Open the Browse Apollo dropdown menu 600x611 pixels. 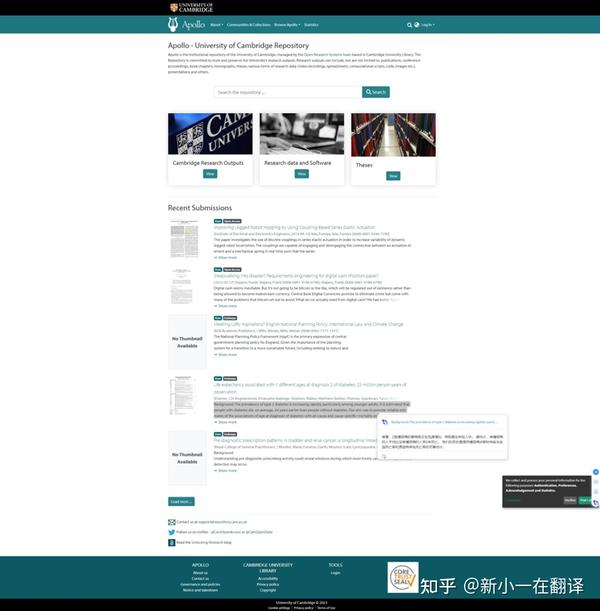click(x=287, y=25)
